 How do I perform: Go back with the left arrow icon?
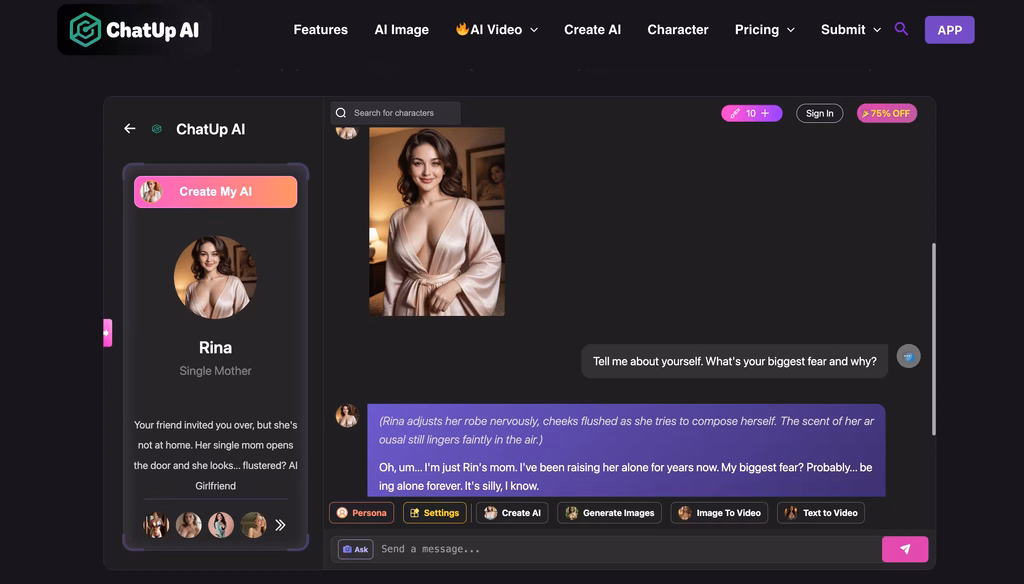(130, 129)
